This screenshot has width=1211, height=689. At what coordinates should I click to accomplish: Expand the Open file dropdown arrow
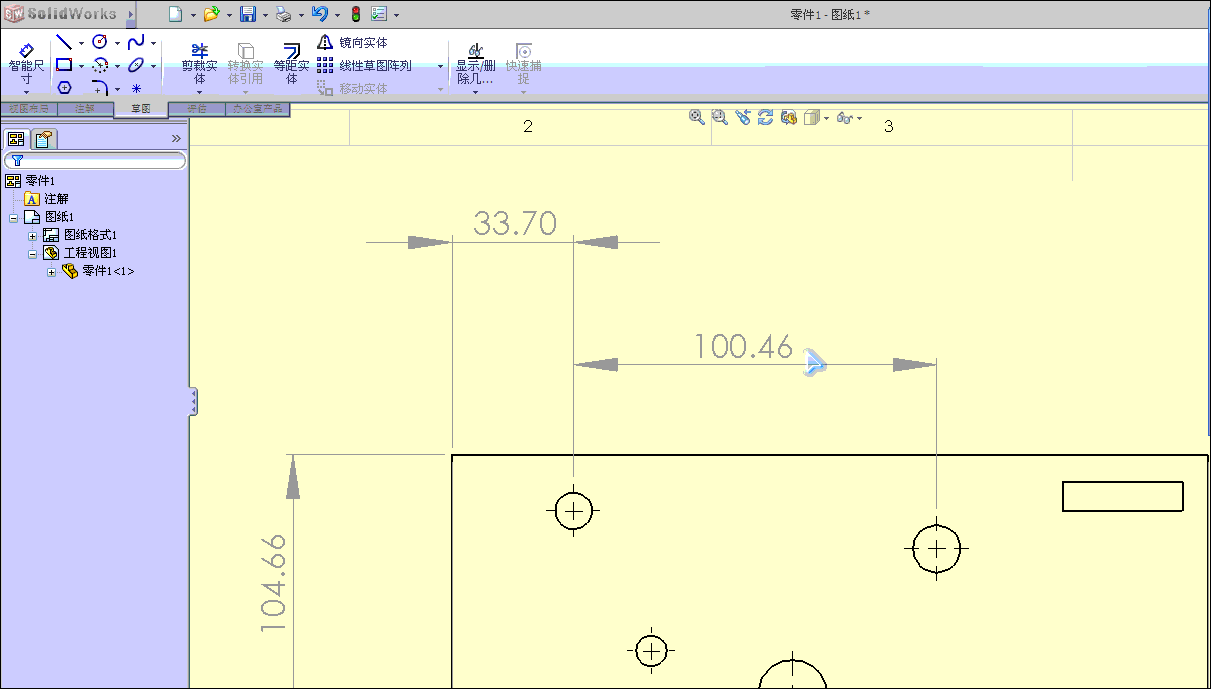pos(229,15)
